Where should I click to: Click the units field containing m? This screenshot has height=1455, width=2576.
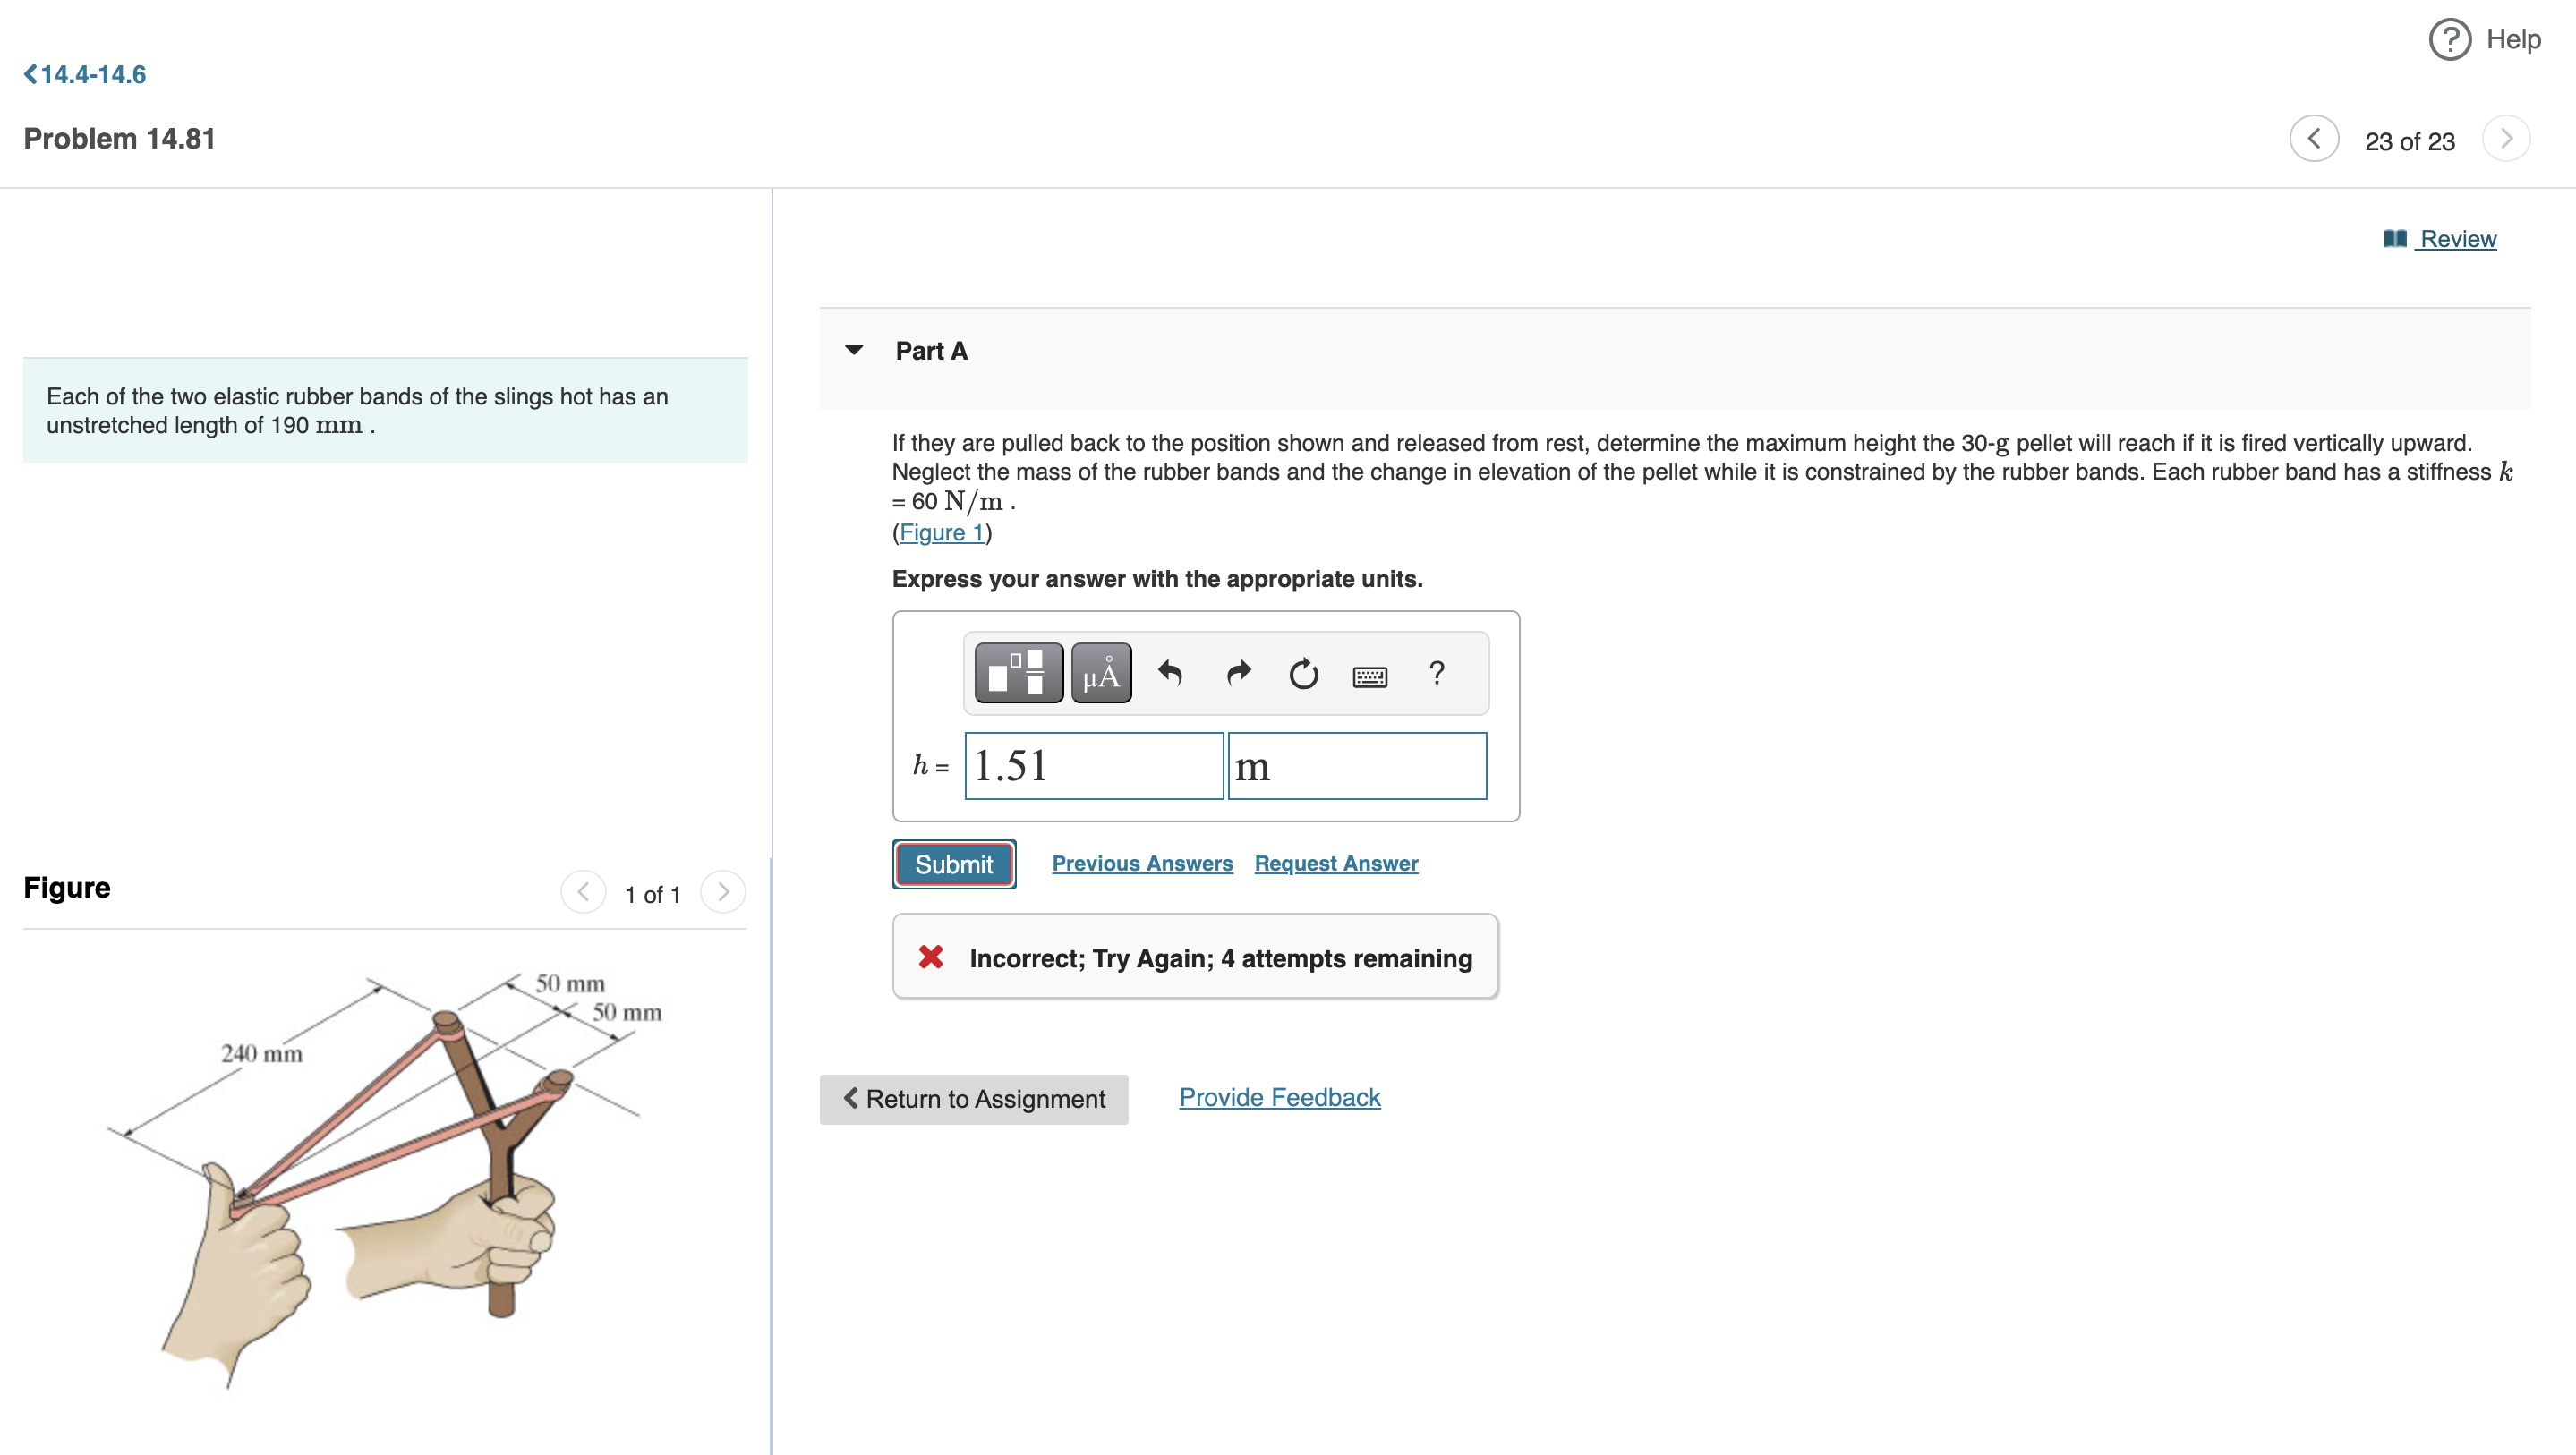(1356, 766)
